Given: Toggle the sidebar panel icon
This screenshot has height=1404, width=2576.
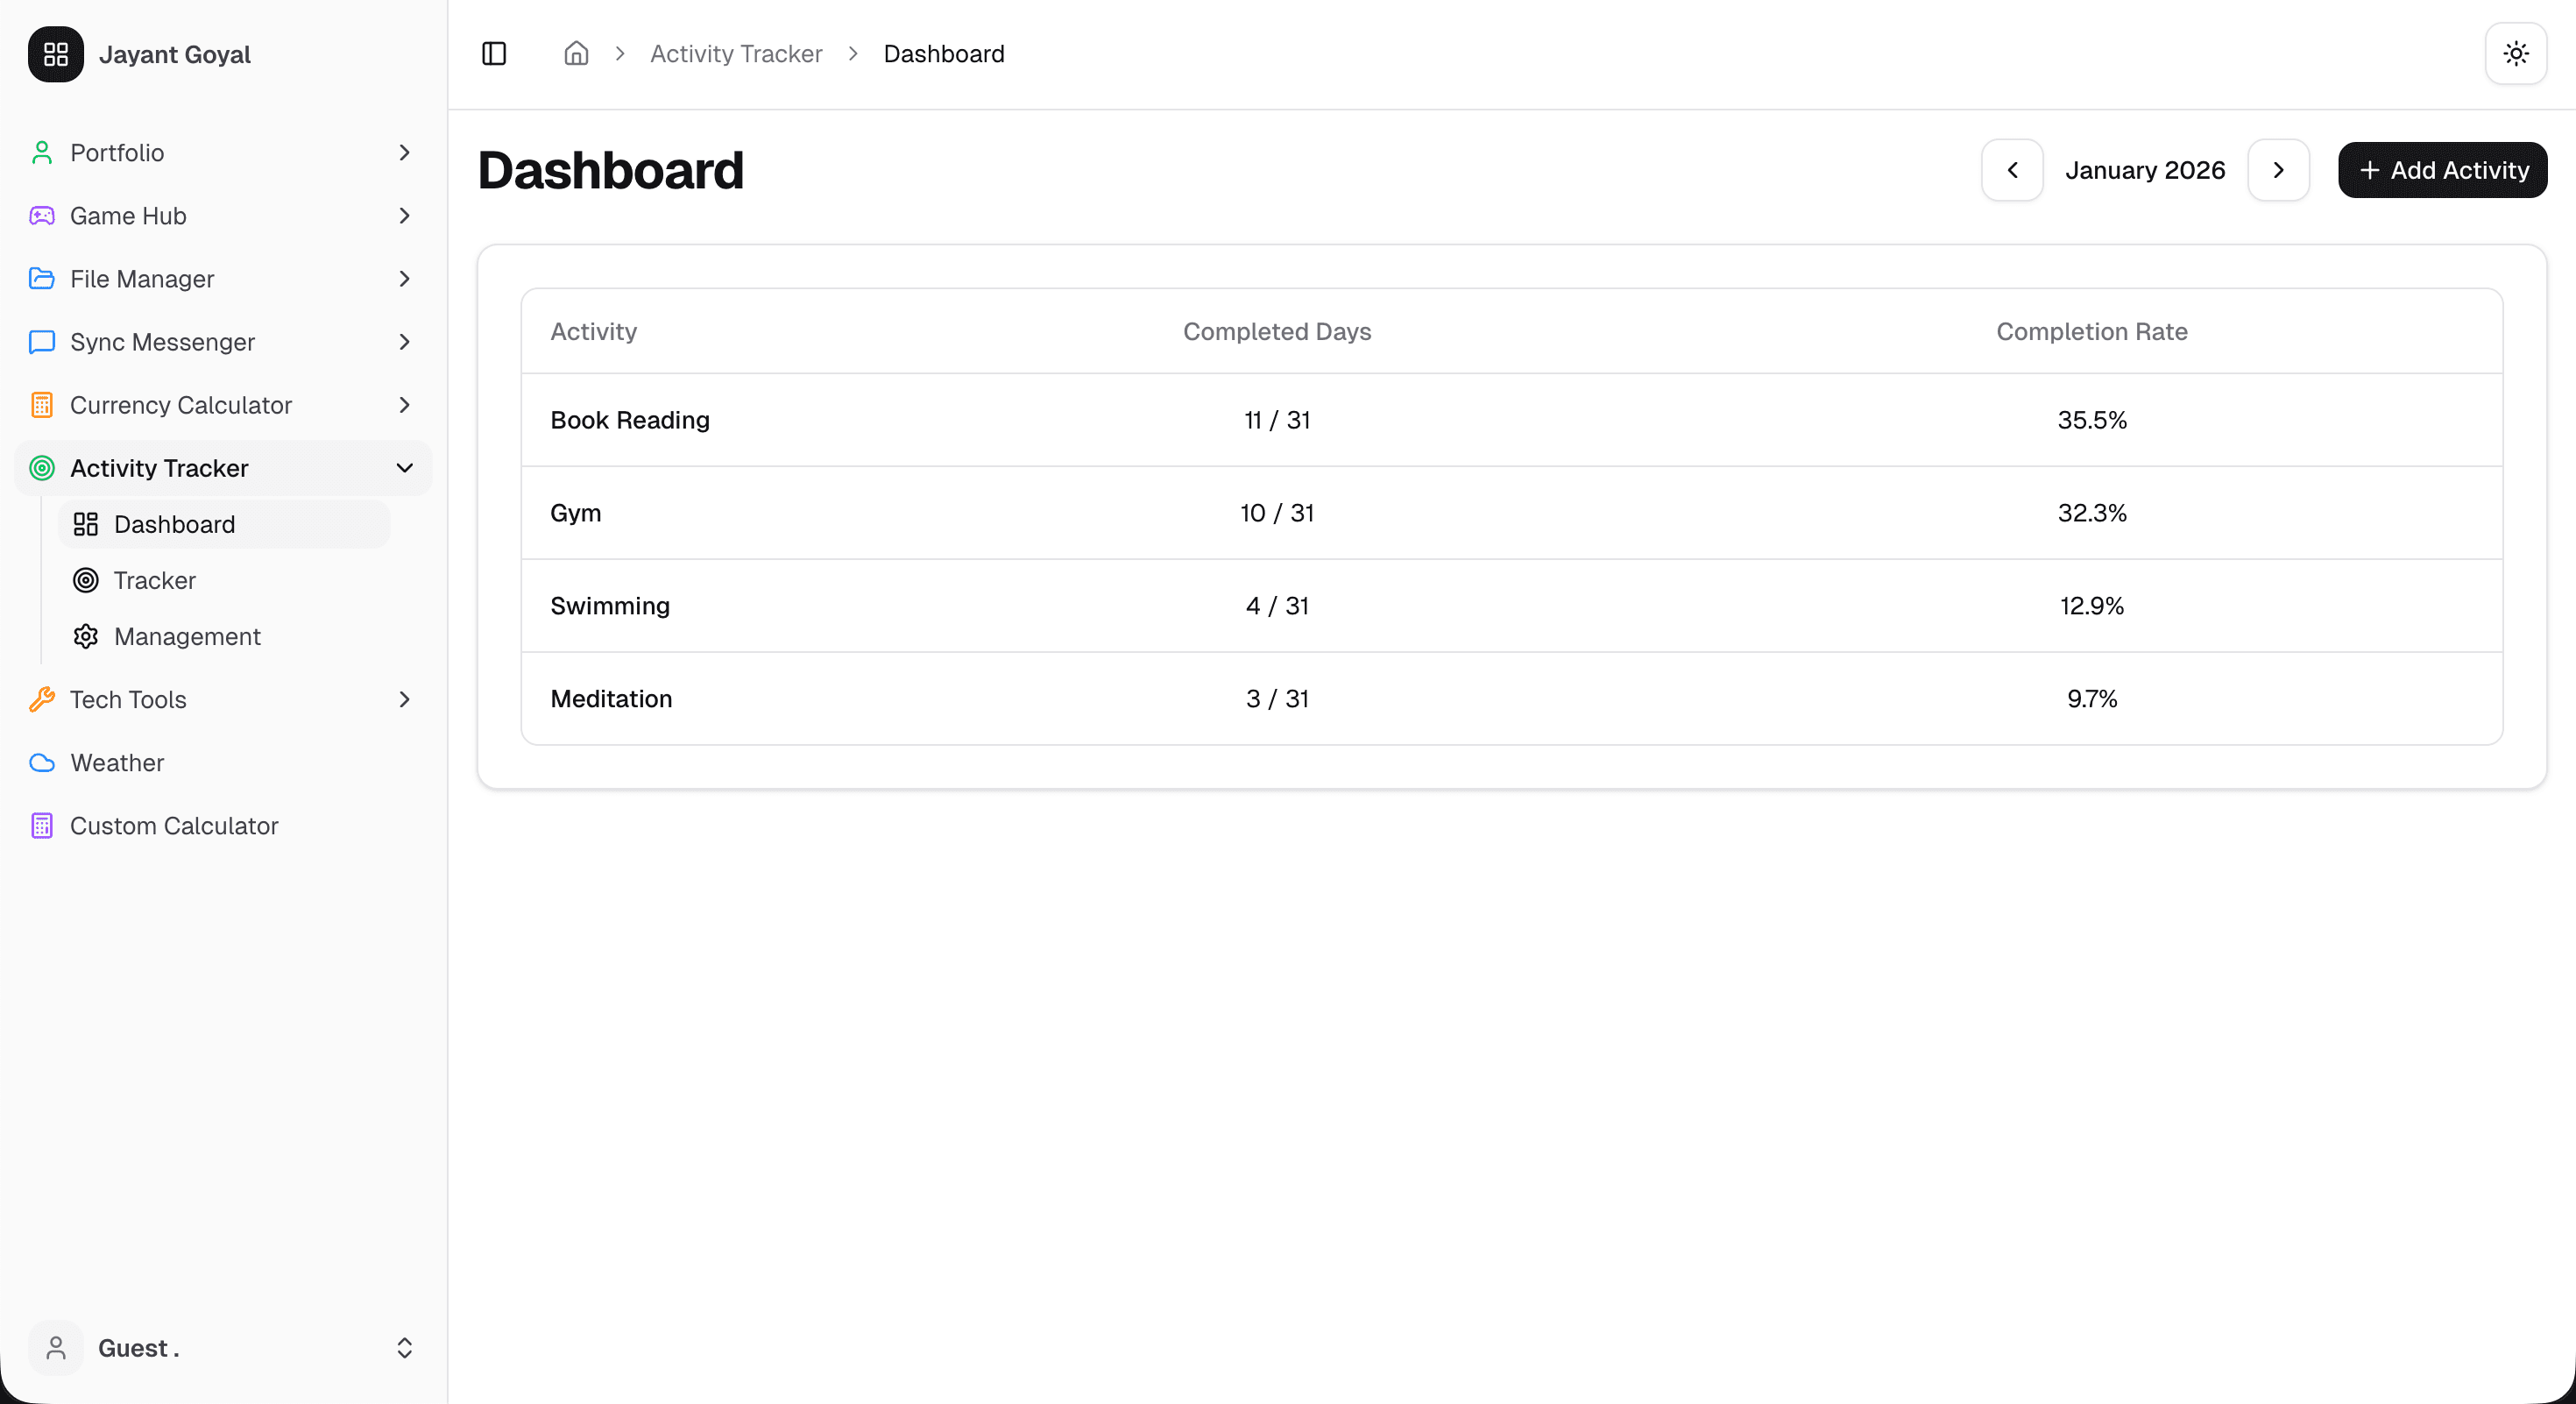Looking at the screenshot, I should point(494,54).
